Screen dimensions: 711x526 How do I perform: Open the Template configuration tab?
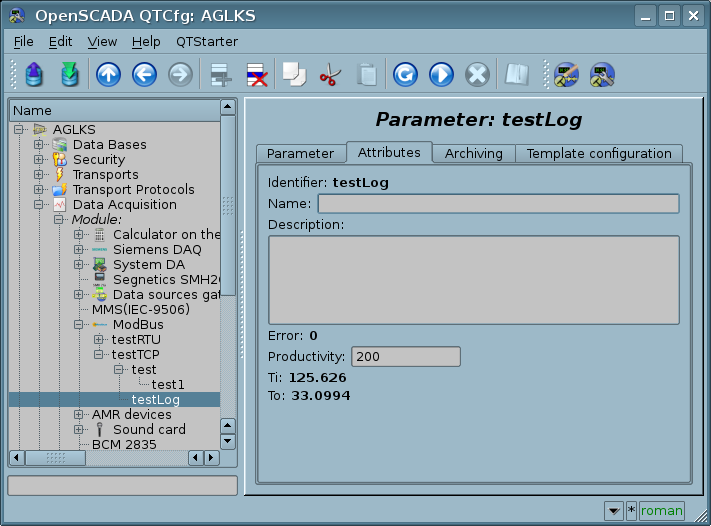598,153
